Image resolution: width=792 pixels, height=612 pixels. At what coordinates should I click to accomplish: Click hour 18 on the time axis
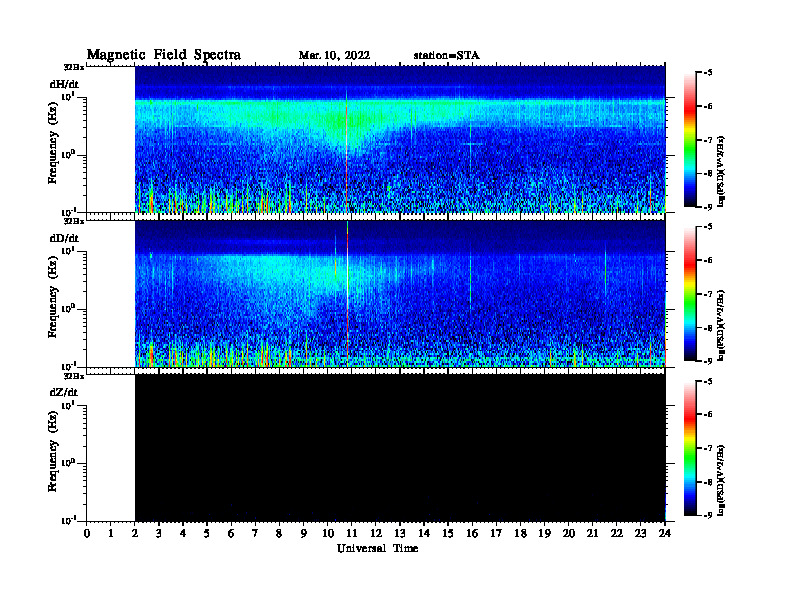(x=521, y=533)
